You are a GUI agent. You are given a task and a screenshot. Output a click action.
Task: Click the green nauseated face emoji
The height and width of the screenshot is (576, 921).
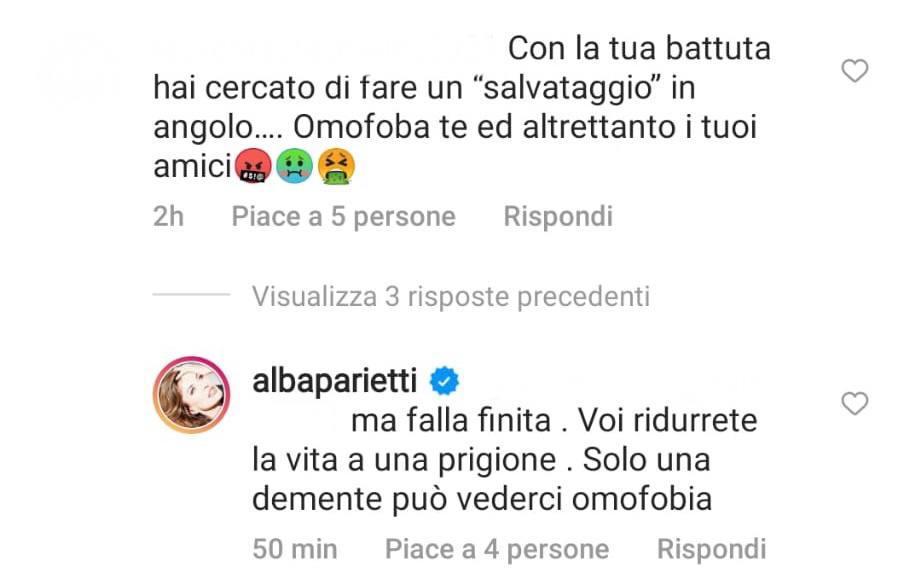pos(294,166)
